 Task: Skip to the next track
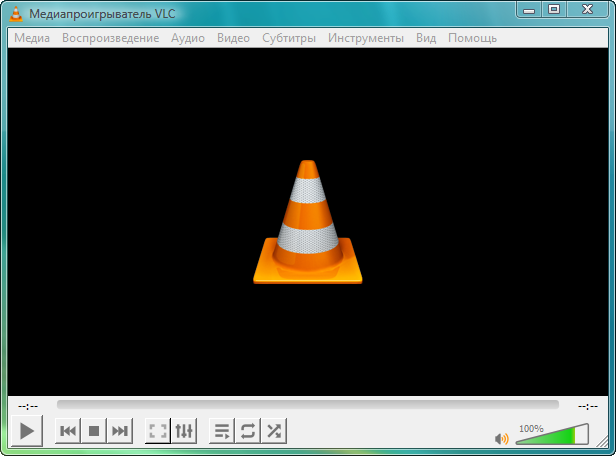point(120,431)
